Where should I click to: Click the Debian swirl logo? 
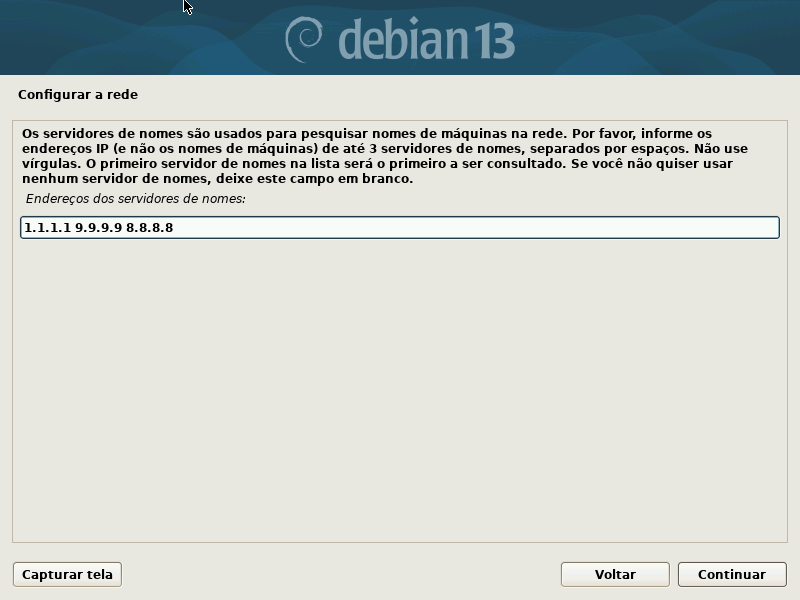pyautogui.click(x=304, y=40)
